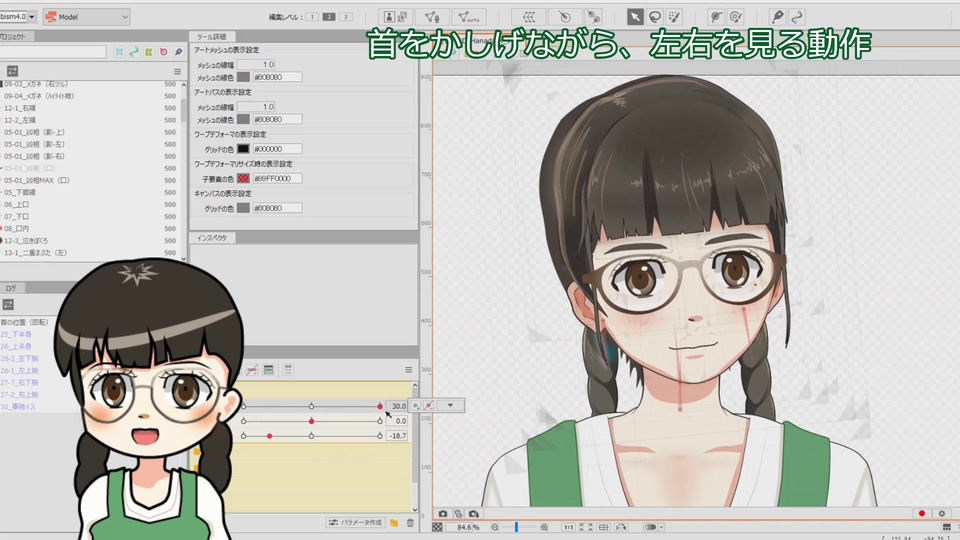Click the パラメータ作成 button
The height and width of the screenshot is (540, 960).
[355, 523]
